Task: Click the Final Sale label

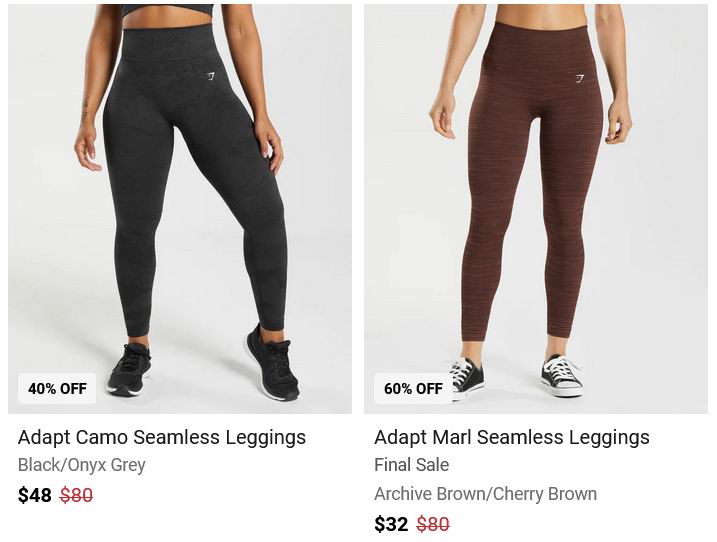Action: pos(412,465)
